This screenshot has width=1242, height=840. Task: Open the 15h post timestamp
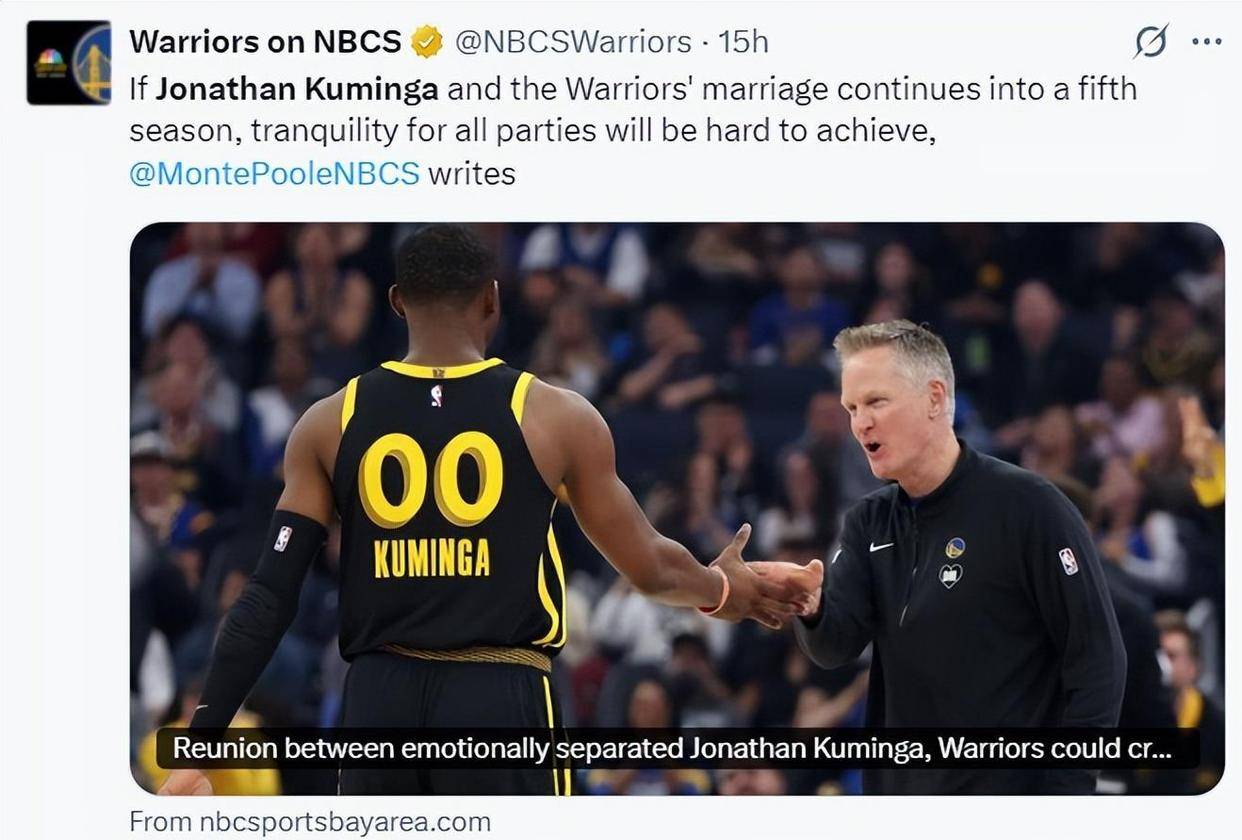[x=743, y=42]
